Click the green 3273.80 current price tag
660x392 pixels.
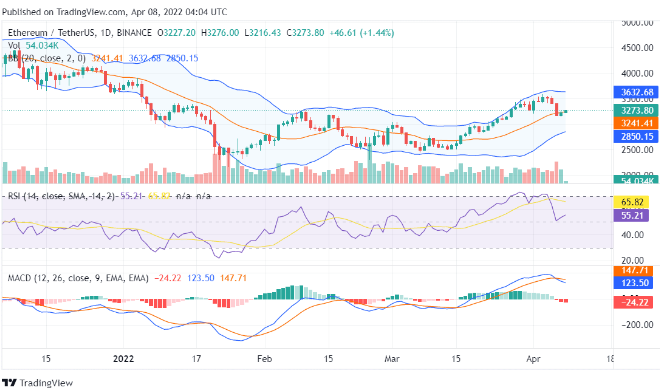click(x=636, y=111)
